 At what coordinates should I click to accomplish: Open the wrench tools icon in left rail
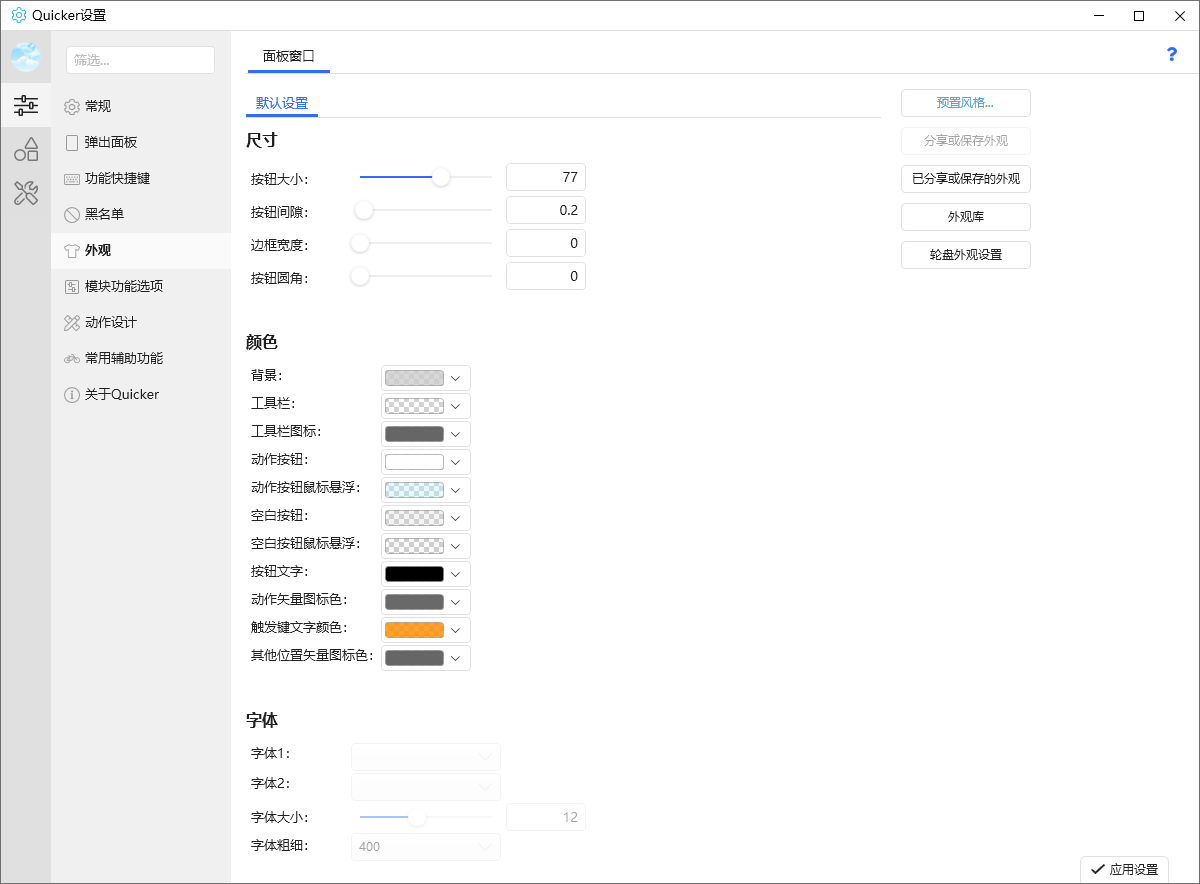tap(26, 193)
